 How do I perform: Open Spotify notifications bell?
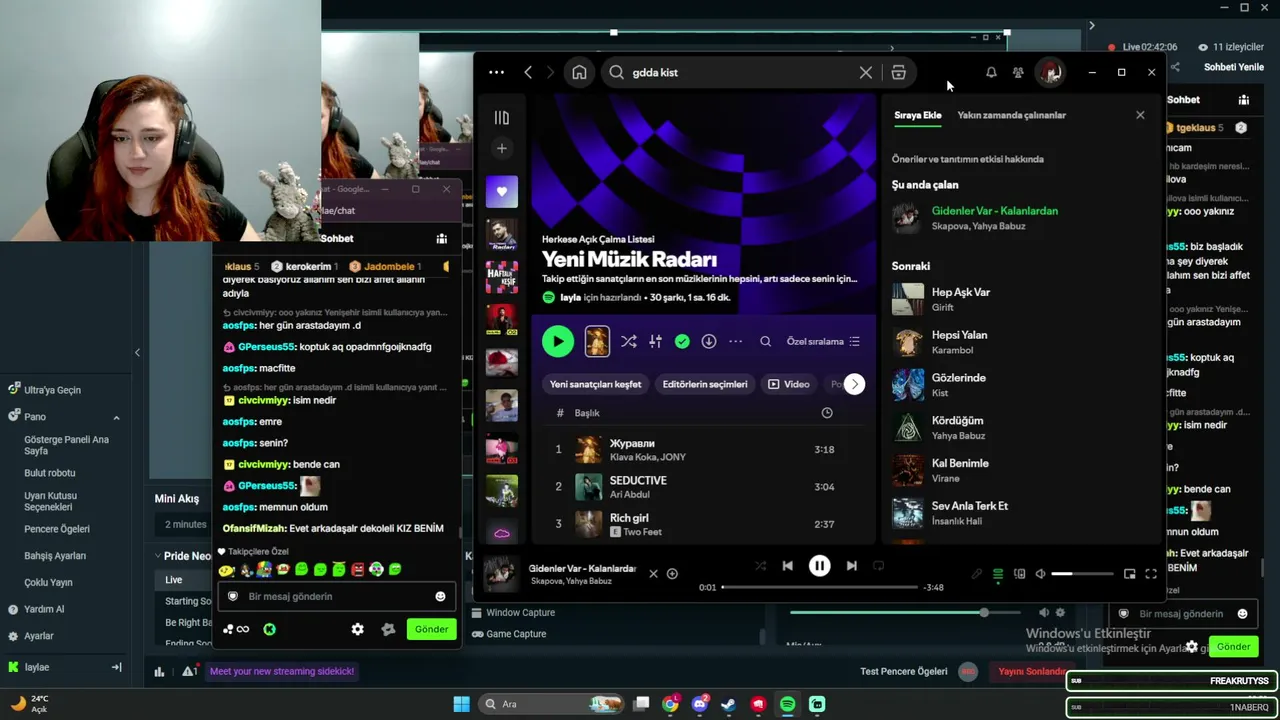[991, 72]
